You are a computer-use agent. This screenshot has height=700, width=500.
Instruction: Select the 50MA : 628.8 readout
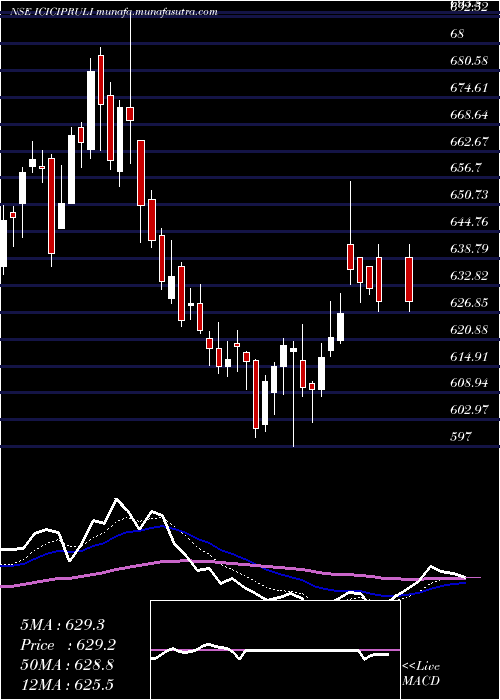[x=67, y=665]
